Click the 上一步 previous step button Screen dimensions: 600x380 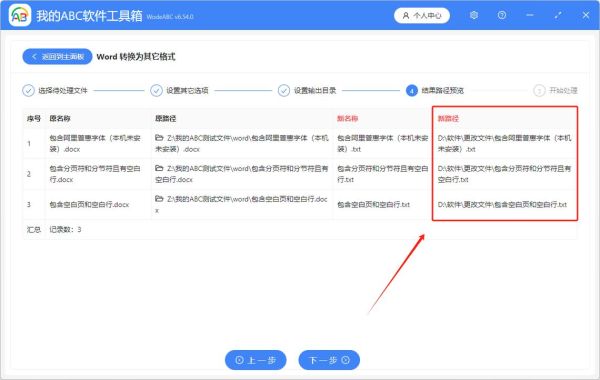[256, 360]
